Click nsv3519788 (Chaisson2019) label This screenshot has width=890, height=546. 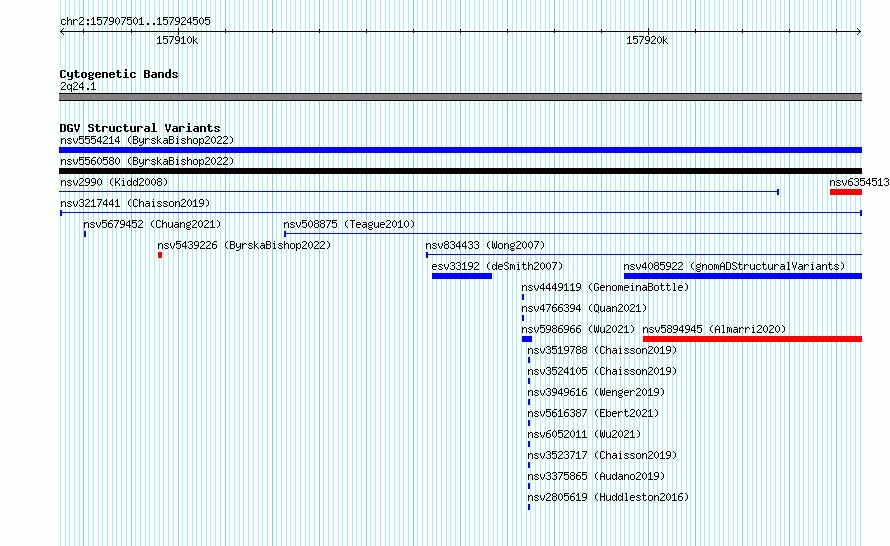point(602,350)
